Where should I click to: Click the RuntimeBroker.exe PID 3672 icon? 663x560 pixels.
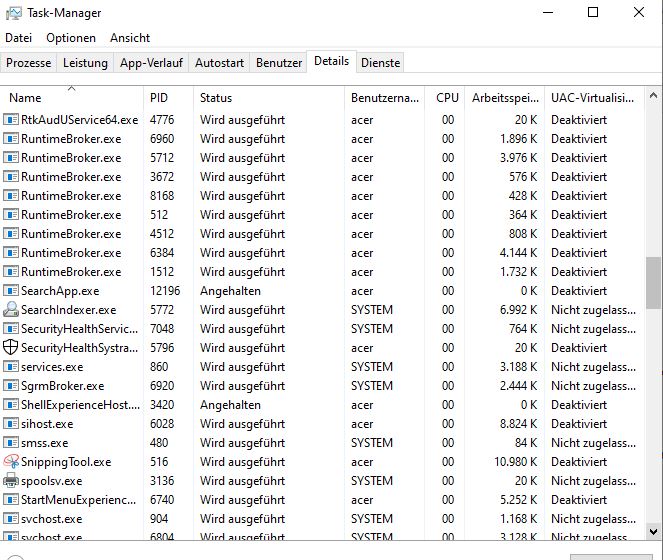[x=11, y=177]
